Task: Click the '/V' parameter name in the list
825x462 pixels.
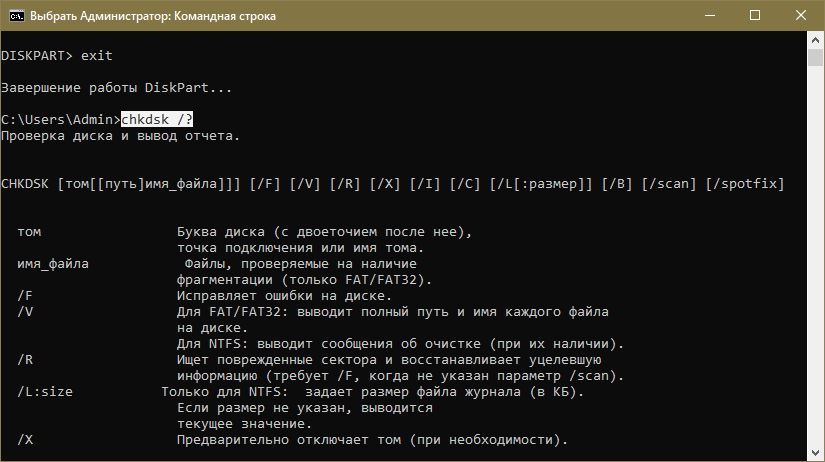Action: (x=25, y=312)
